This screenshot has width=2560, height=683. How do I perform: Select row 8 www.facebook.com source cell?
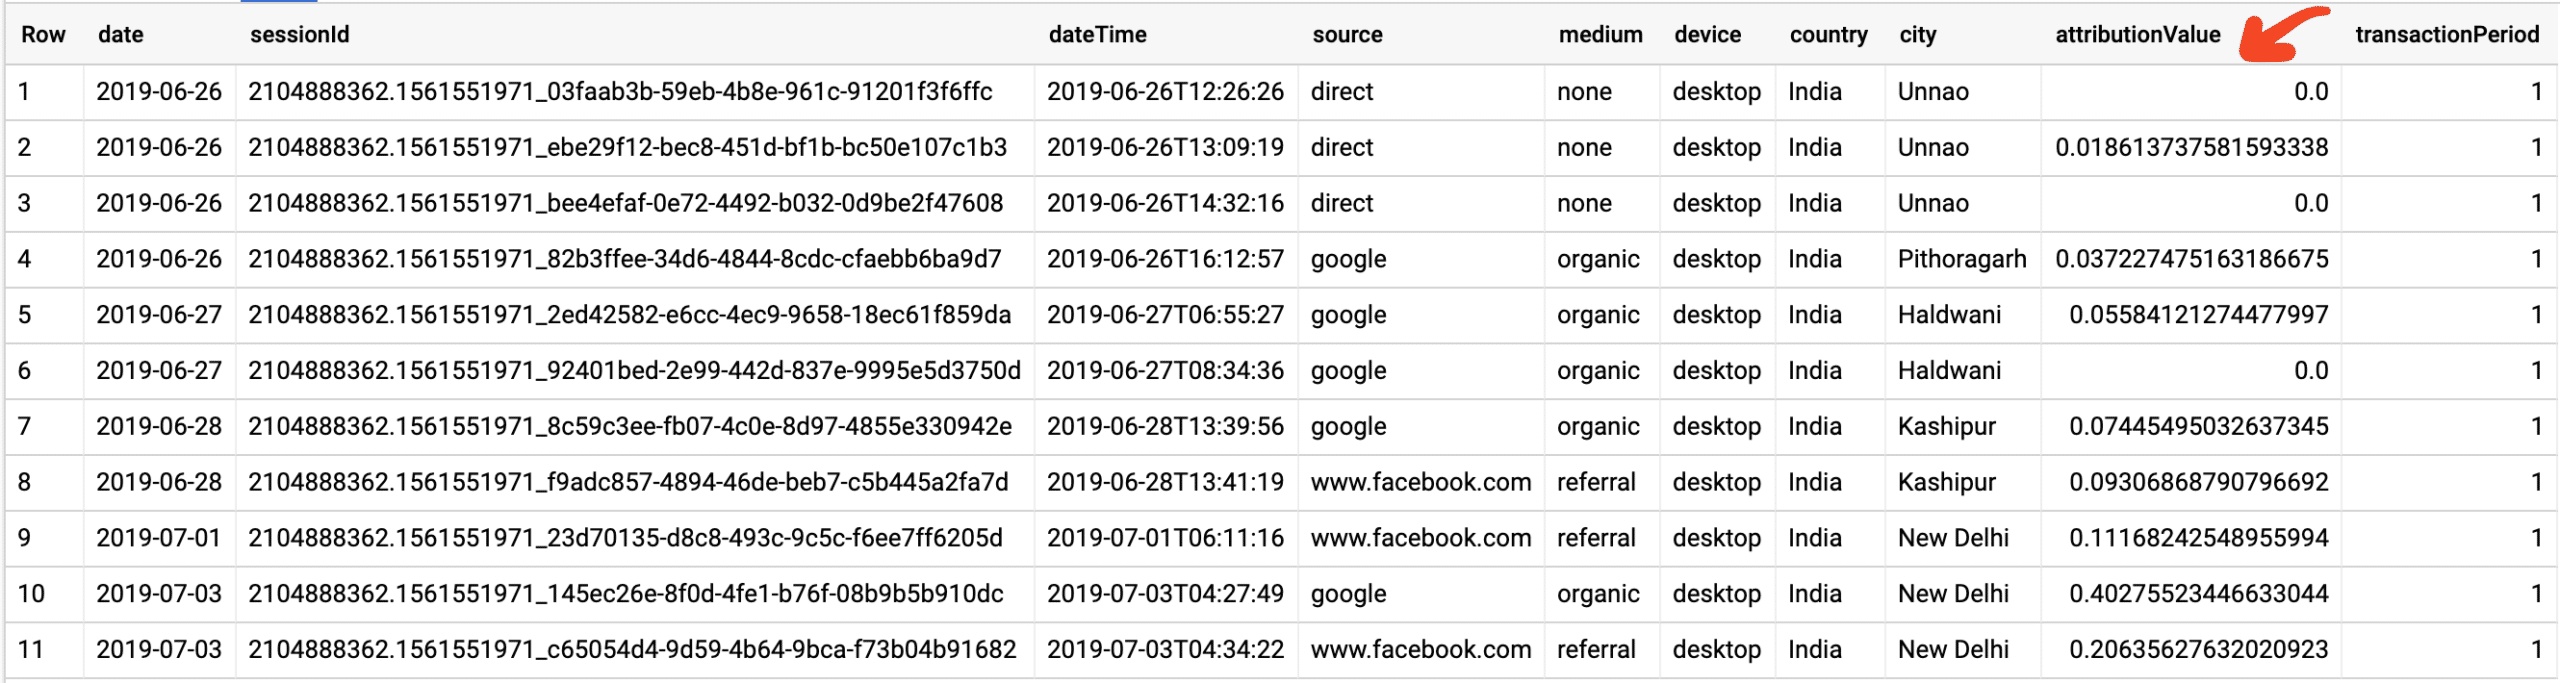[x=1420, y=482]
